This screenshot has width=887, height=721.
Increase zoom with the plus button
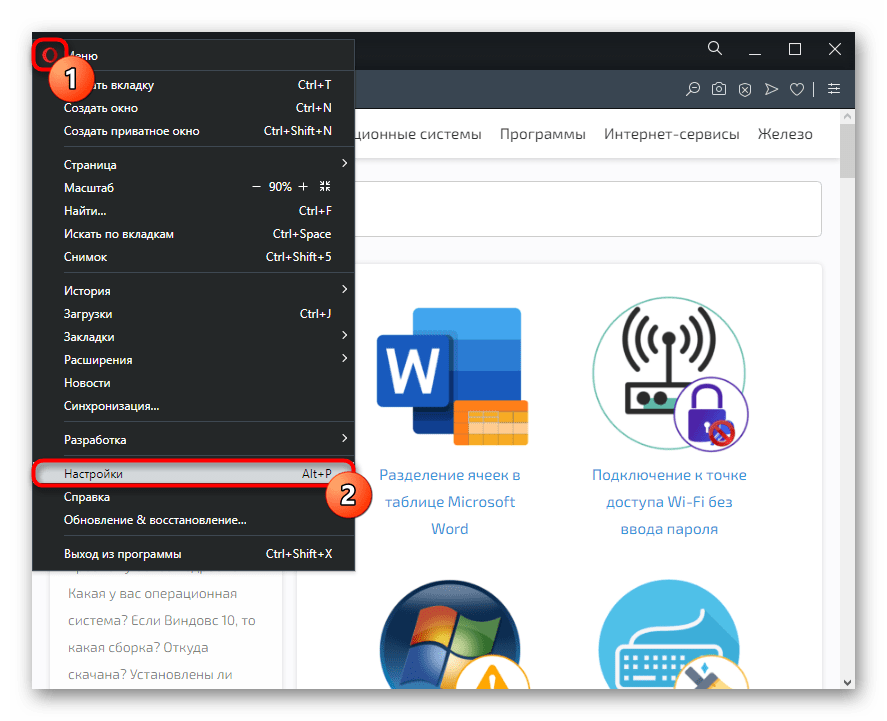(x=303, y=187)
